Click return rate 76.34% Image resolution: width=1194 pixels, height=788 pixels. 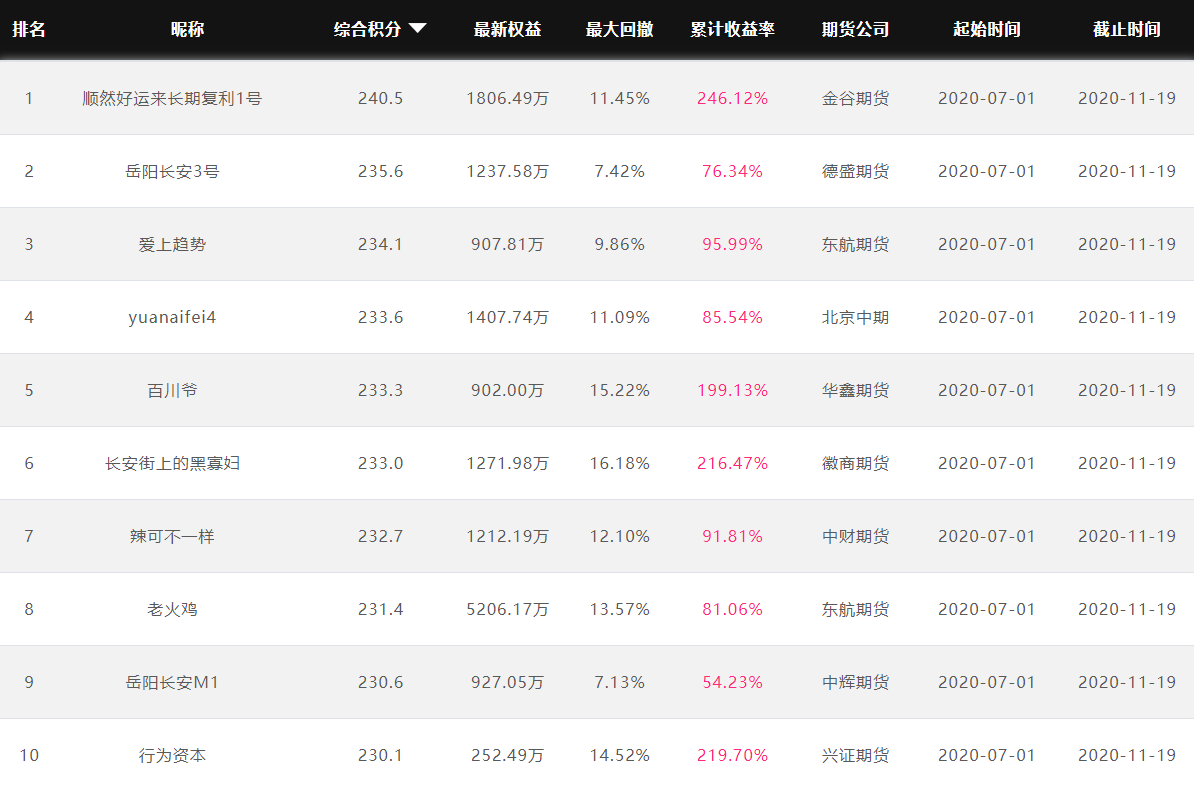tap(733, 171)
